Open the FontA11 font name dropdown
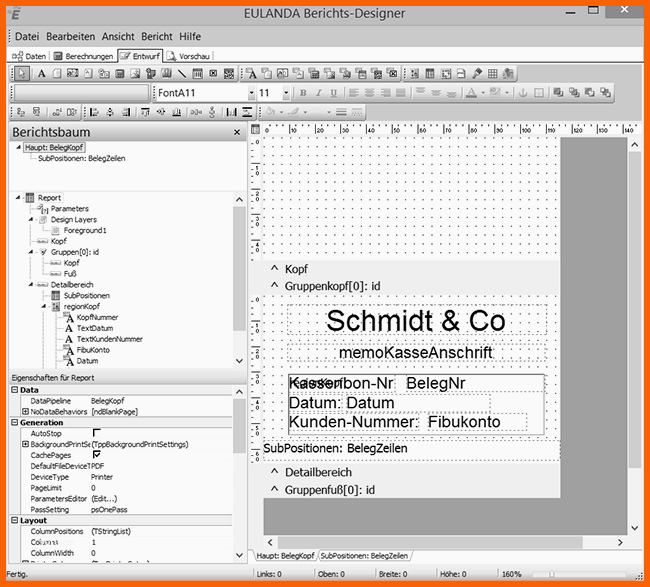 pyautogui.click(x=251, y=93)
